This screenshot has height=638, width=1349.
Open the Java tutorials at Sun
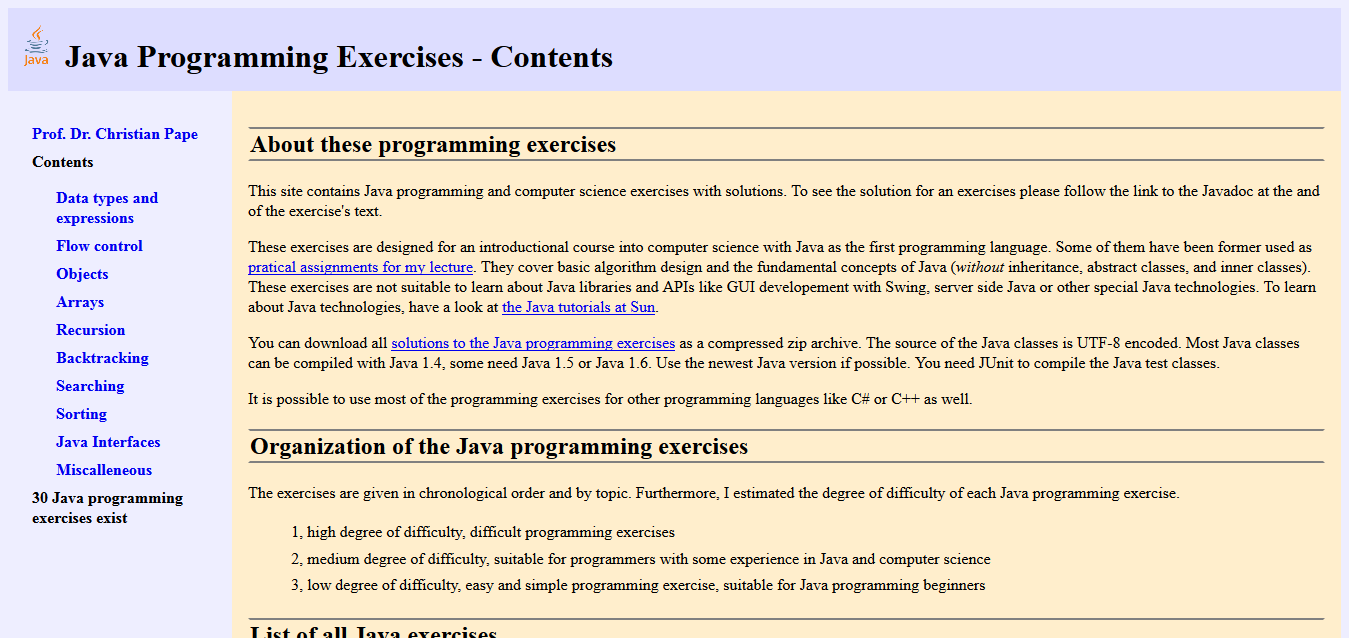tap(578, 307)
